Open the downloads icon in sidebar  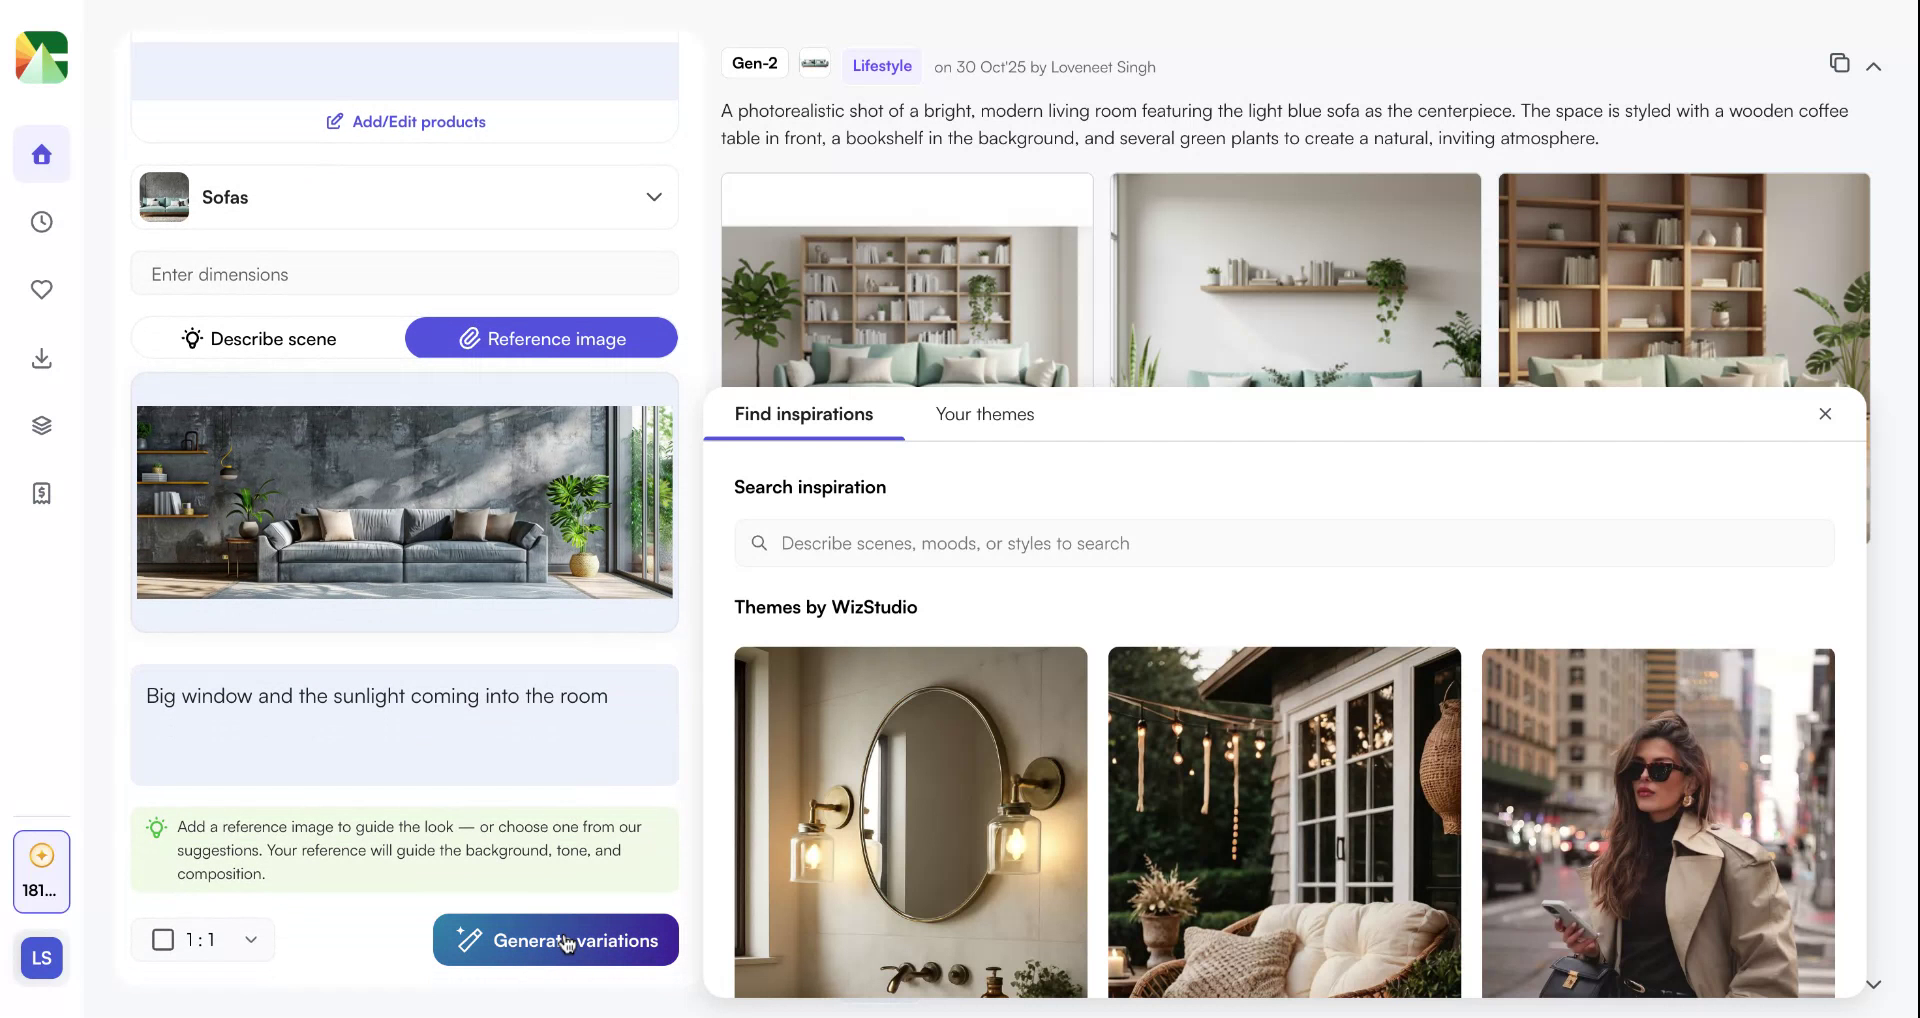41,358
